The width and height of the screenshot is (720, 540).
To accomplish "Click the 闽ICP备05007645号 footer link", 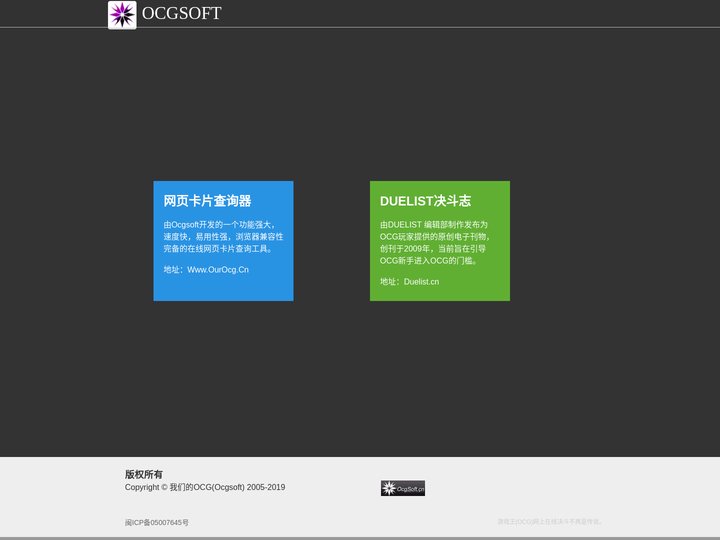I will click(157, 523).
